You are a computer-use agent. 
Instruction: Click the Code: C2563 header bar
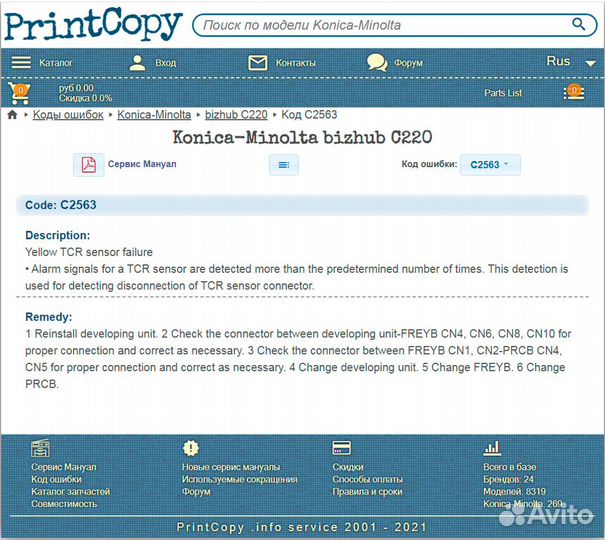tap(302, 205)
